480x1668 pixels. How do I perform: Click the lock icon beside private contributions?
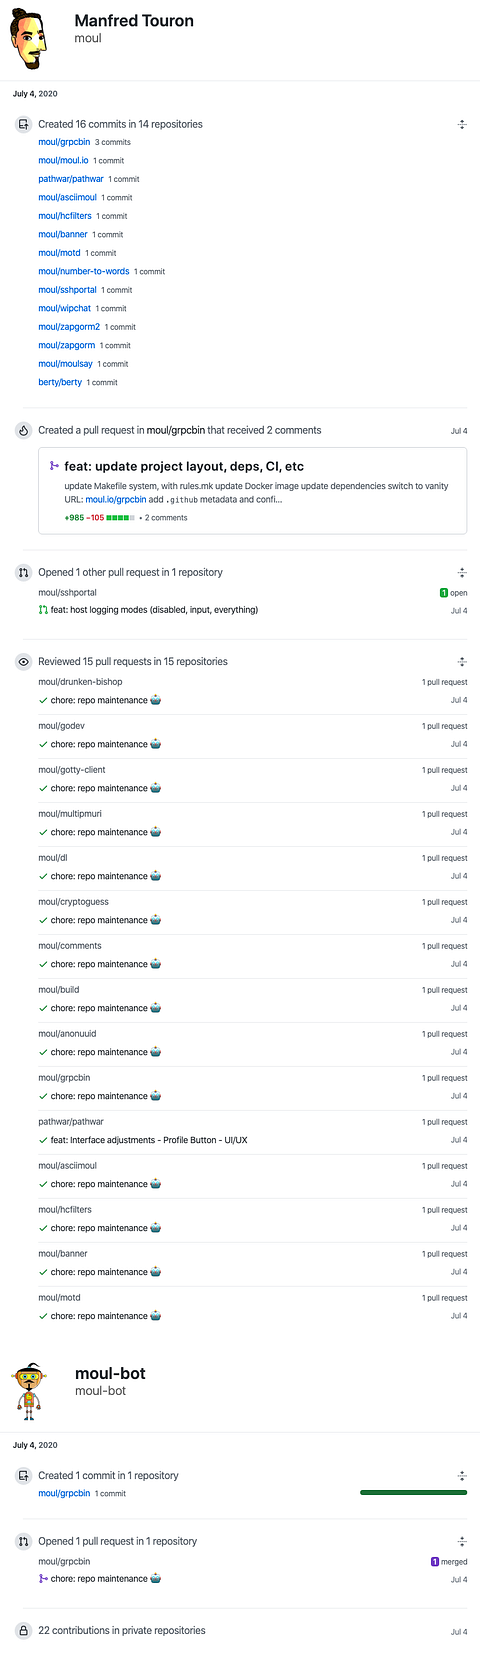(x=23, y=1630)
